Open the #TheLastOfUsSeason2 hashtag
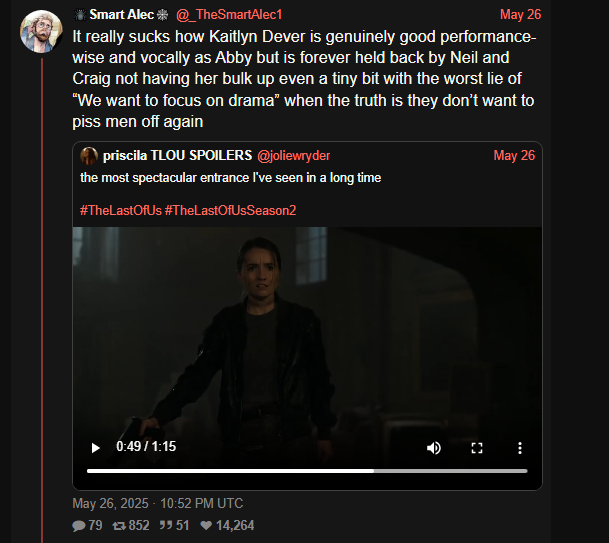 pyautogui.click(x=230, y=211)
